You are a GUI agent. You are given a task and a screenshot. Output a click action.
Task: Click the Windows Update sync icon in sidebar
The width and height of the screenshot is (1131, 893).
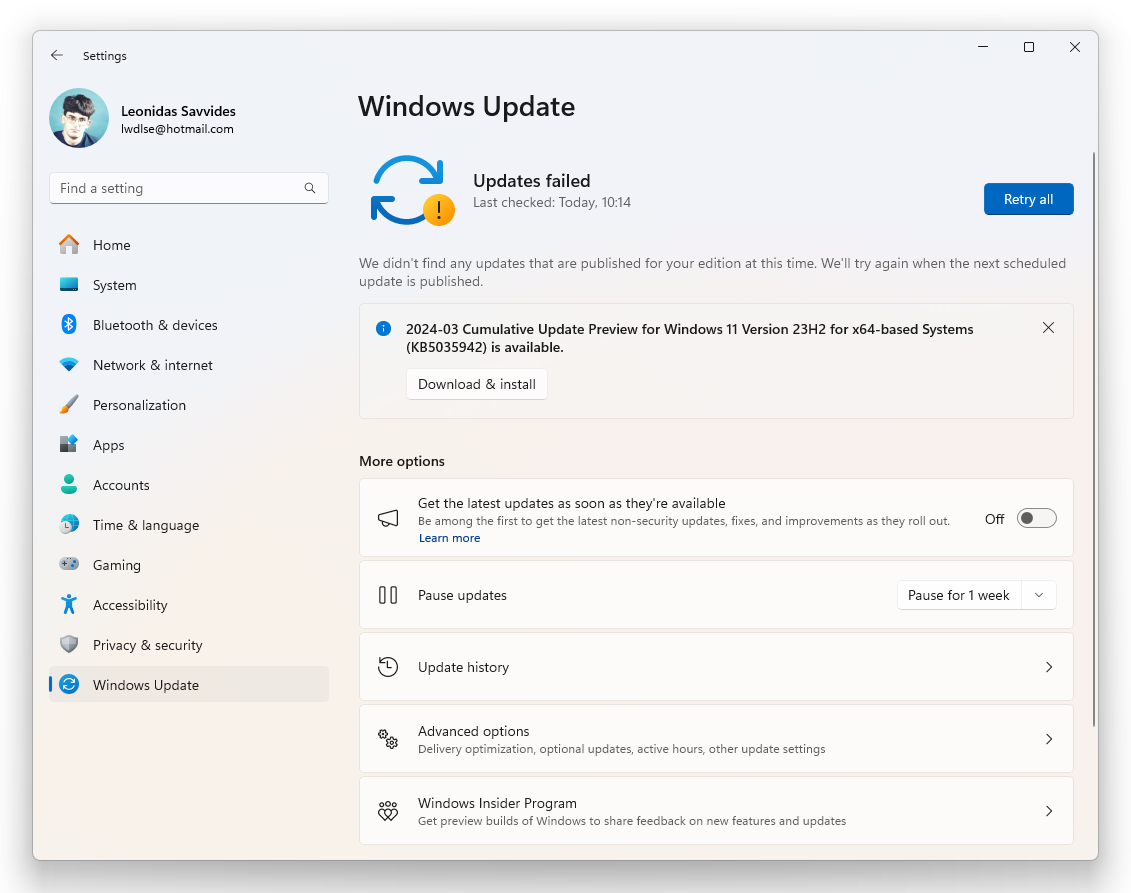(69, 685)
